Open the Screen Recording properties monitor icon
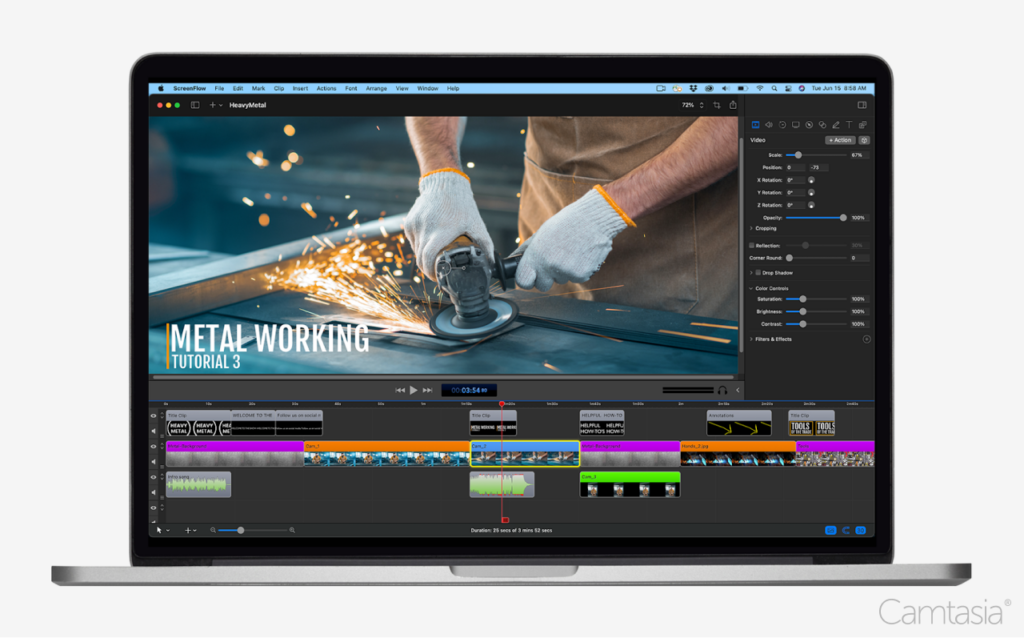 click(x=797, y=124)
